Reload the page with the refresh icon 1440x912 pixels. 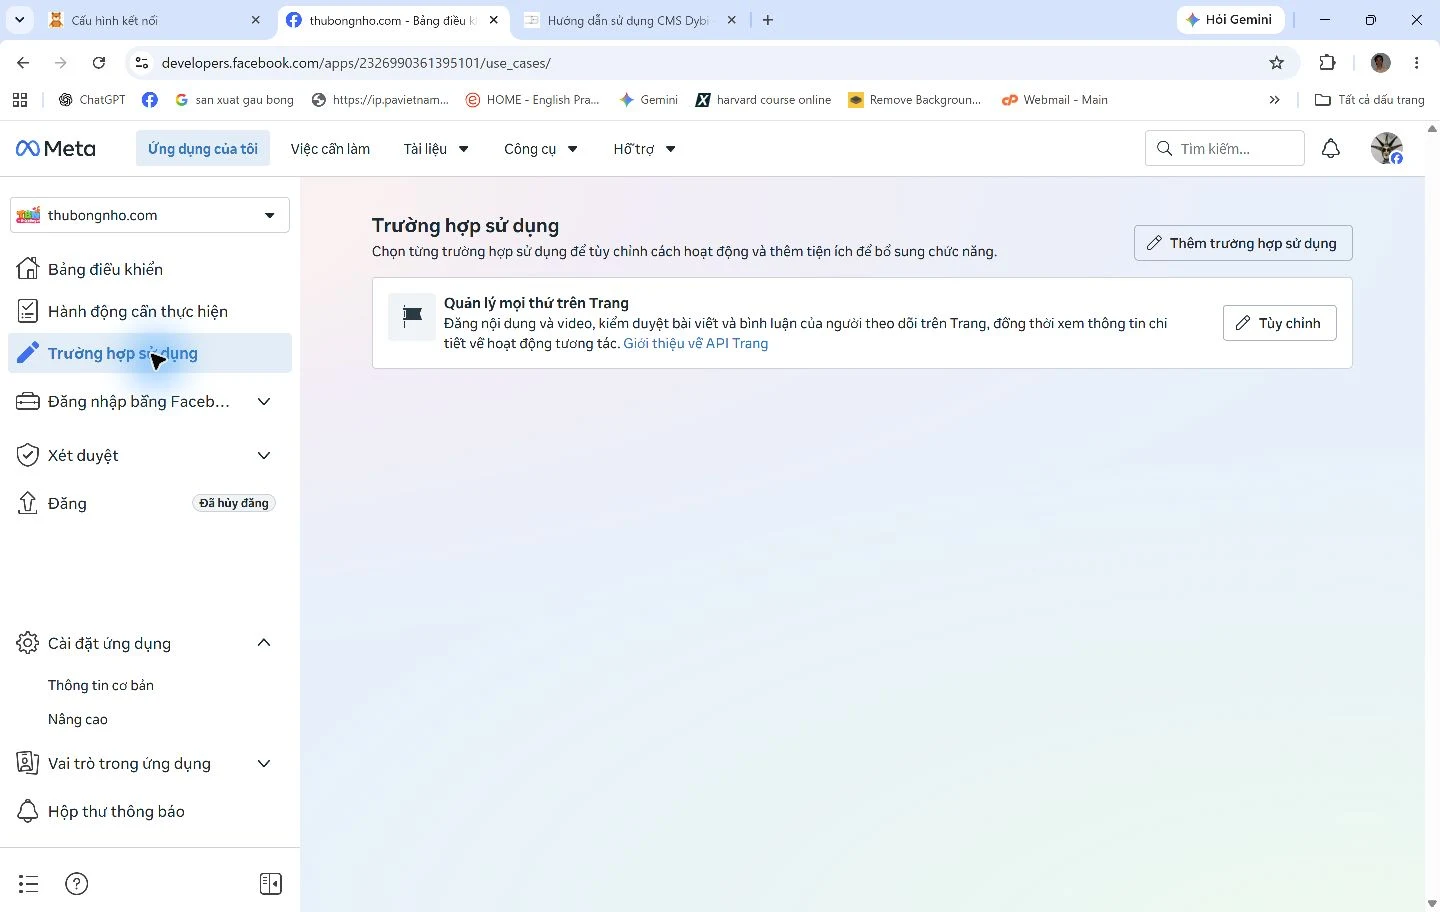pyautogui.click(x=99, y=63)
